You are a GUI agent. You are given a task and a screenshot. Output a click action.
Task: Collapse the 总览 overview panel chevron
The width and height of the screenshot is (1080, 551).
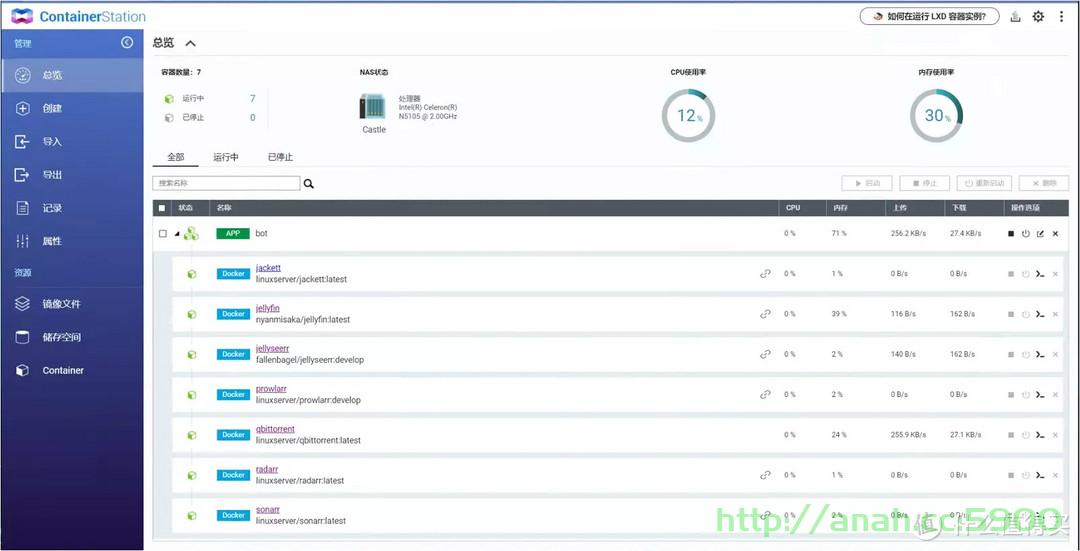(x=191, y=43)
